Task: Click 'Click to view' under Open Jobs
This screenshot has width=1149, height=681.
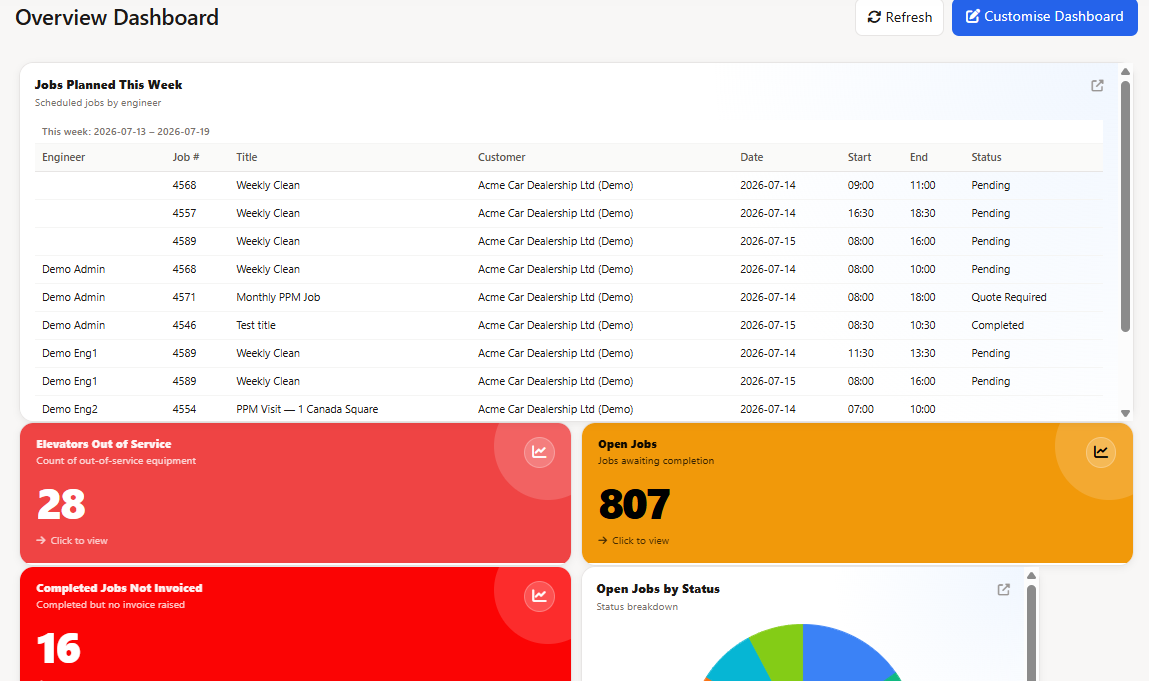Action: [633, 540]
